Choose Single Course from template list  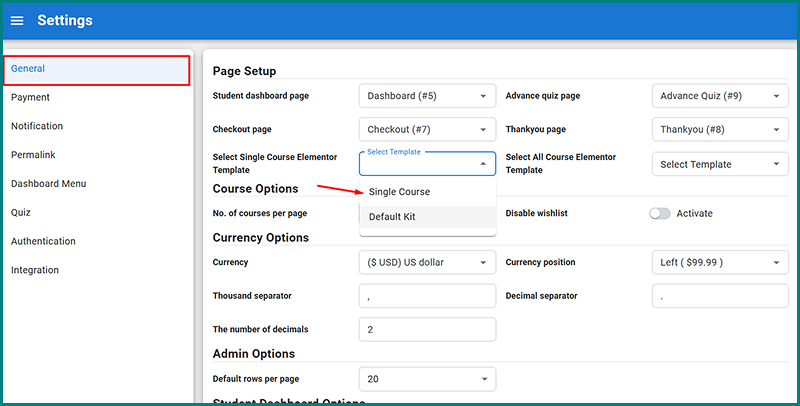(x=399, y=192)
